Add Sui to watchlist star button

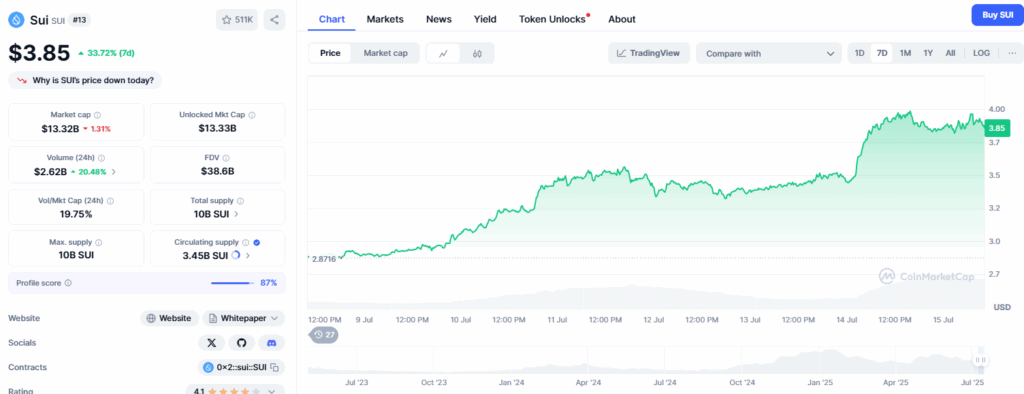click(236, 20)
